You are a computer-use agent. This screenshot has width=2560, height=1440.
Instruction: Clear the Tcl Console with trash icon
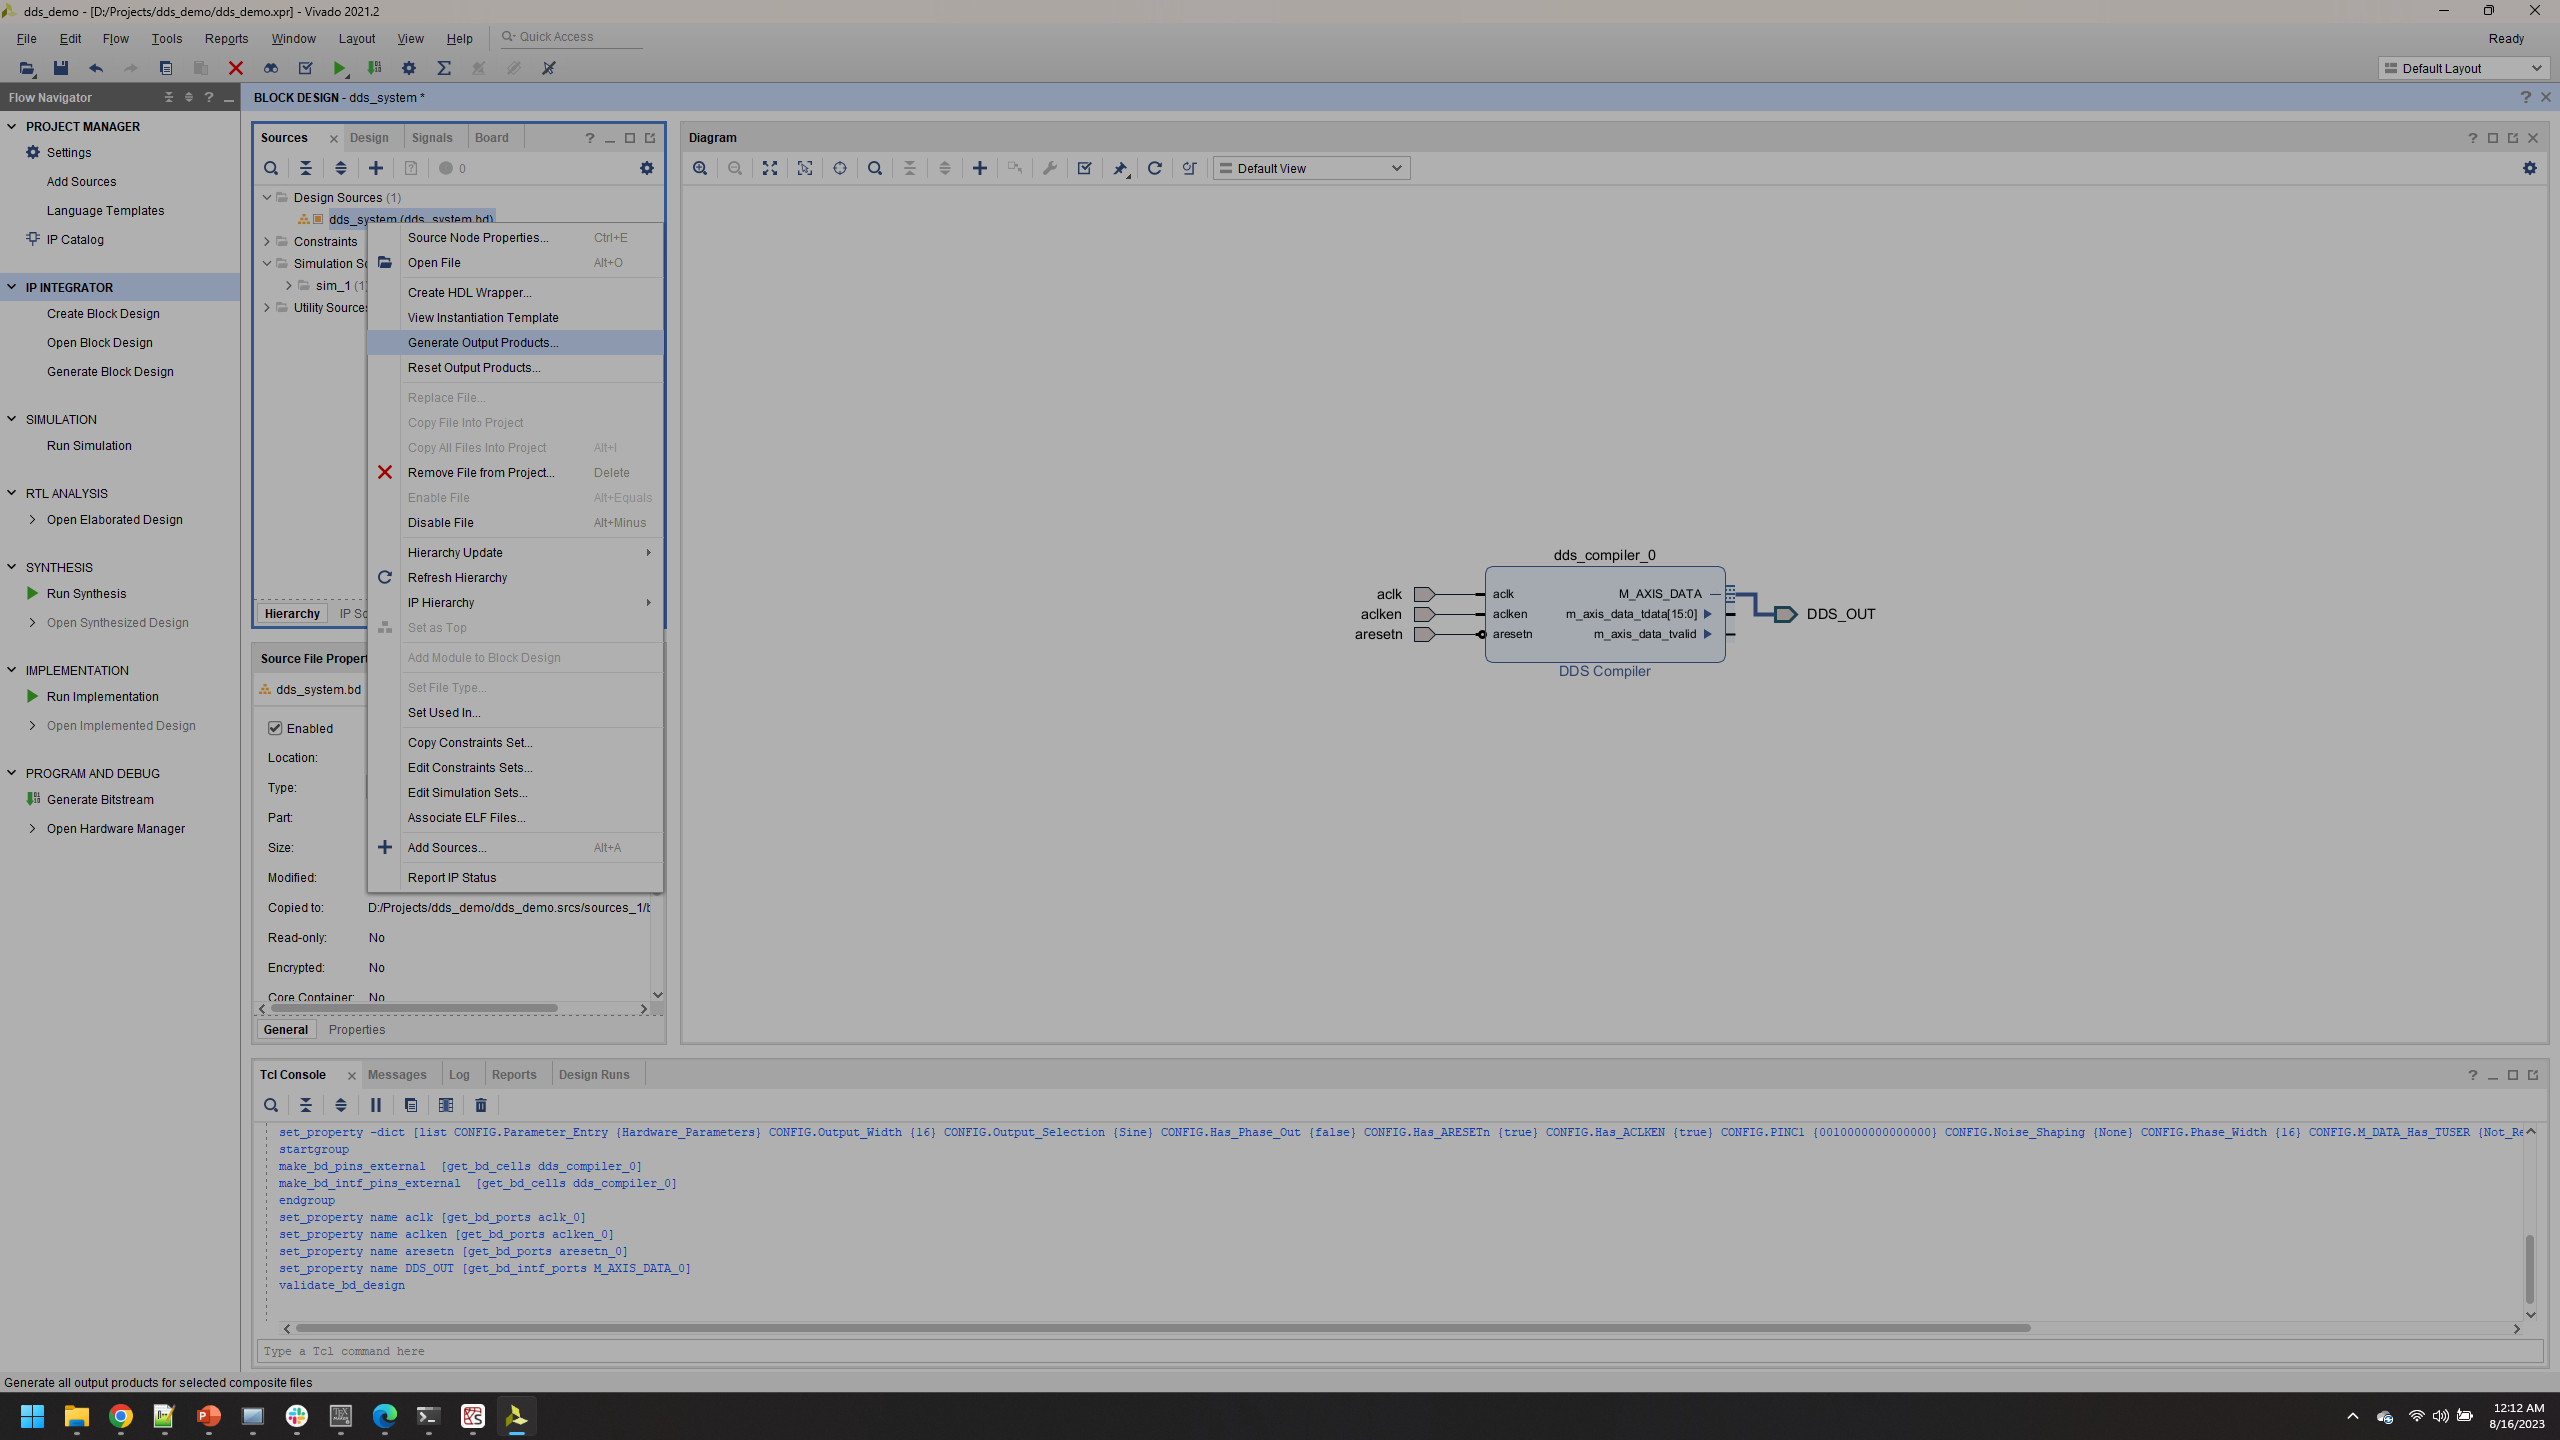click(x=481, y=1105)
